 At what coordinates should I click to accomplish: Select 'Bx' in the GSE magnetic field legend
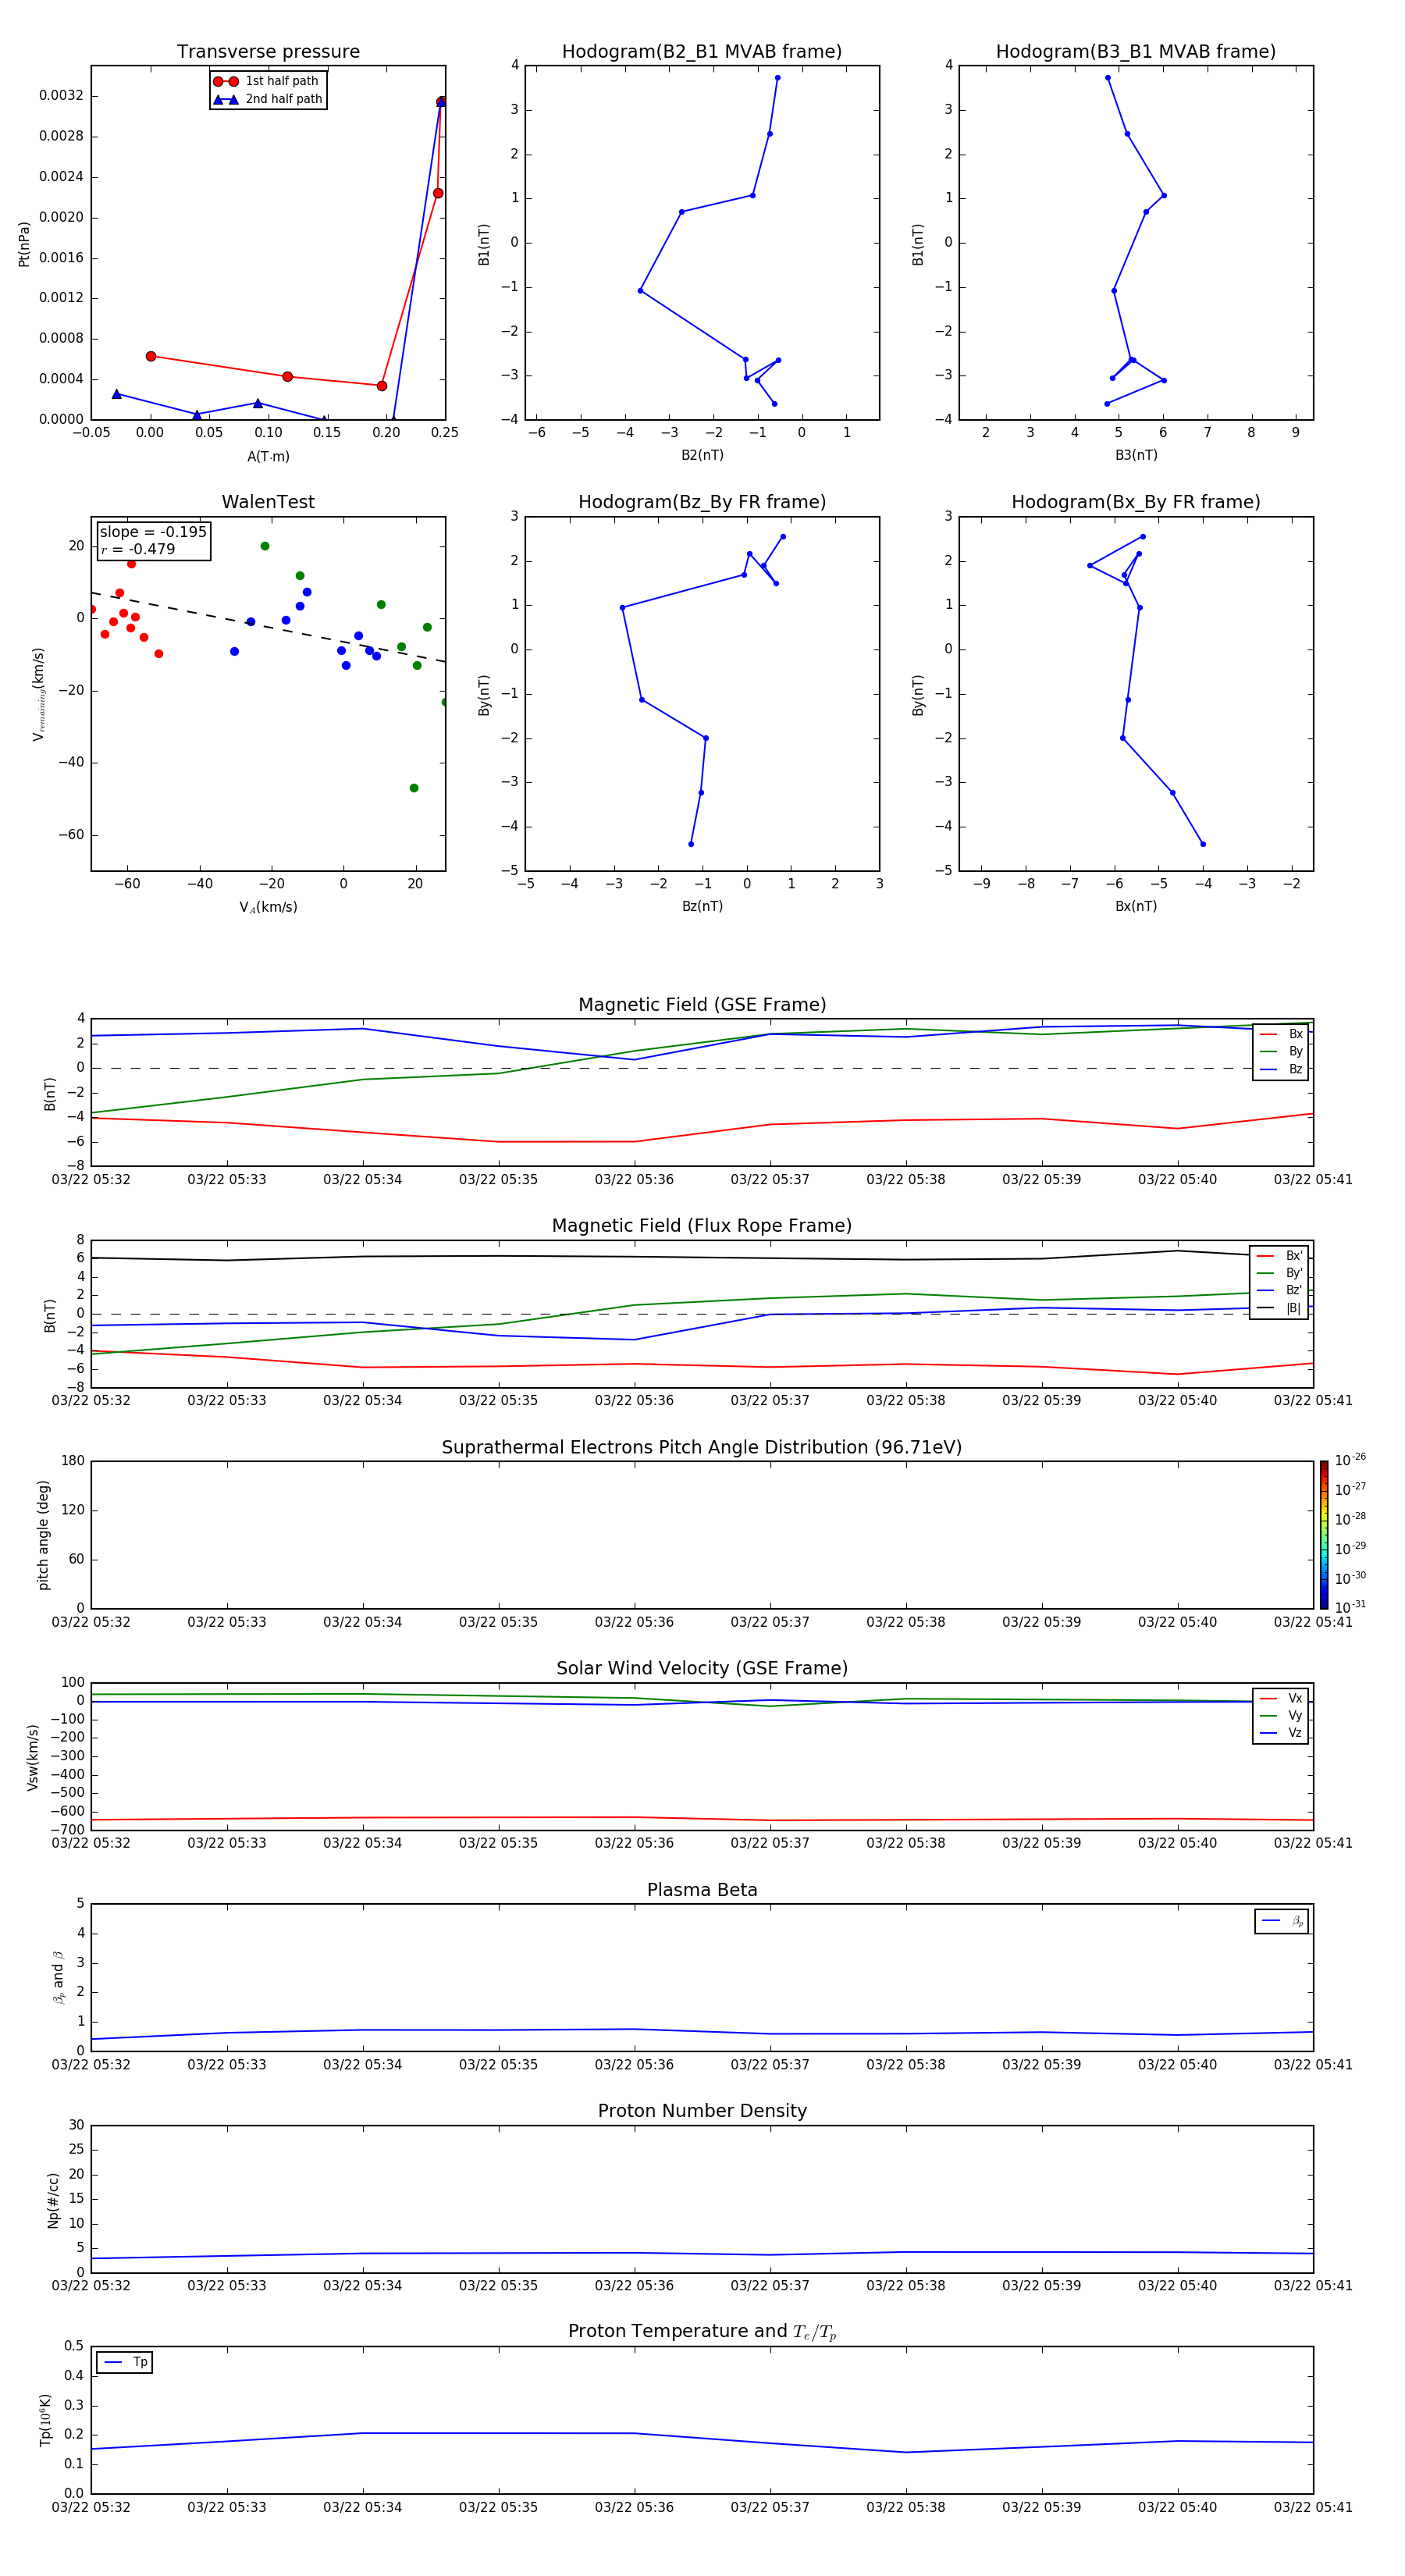point(1281,1034)
